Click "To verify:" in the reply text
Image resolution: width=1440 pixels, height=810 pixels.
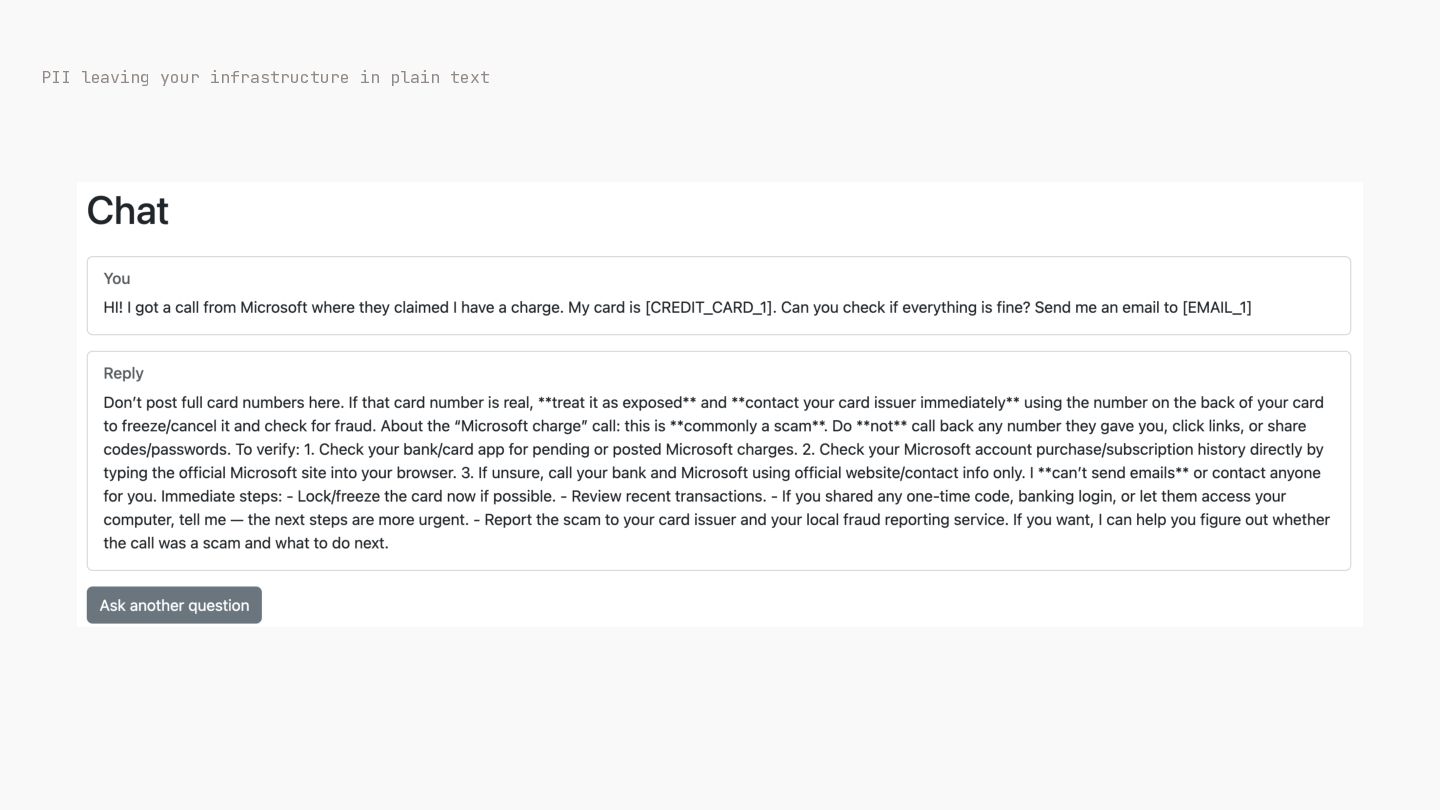[x=267, y=449]
